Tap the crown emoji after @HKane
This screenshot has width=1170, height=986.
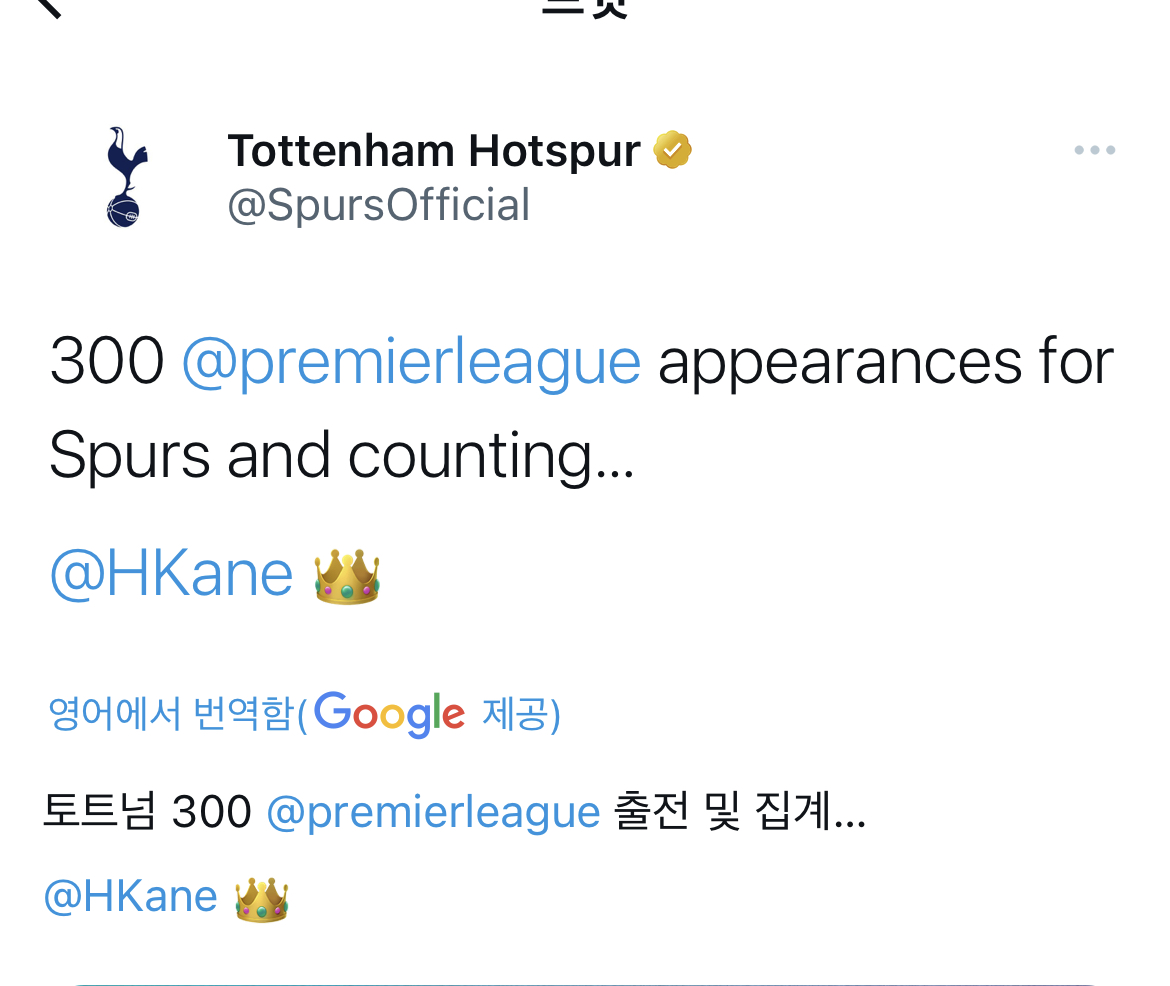click(347, 576)
